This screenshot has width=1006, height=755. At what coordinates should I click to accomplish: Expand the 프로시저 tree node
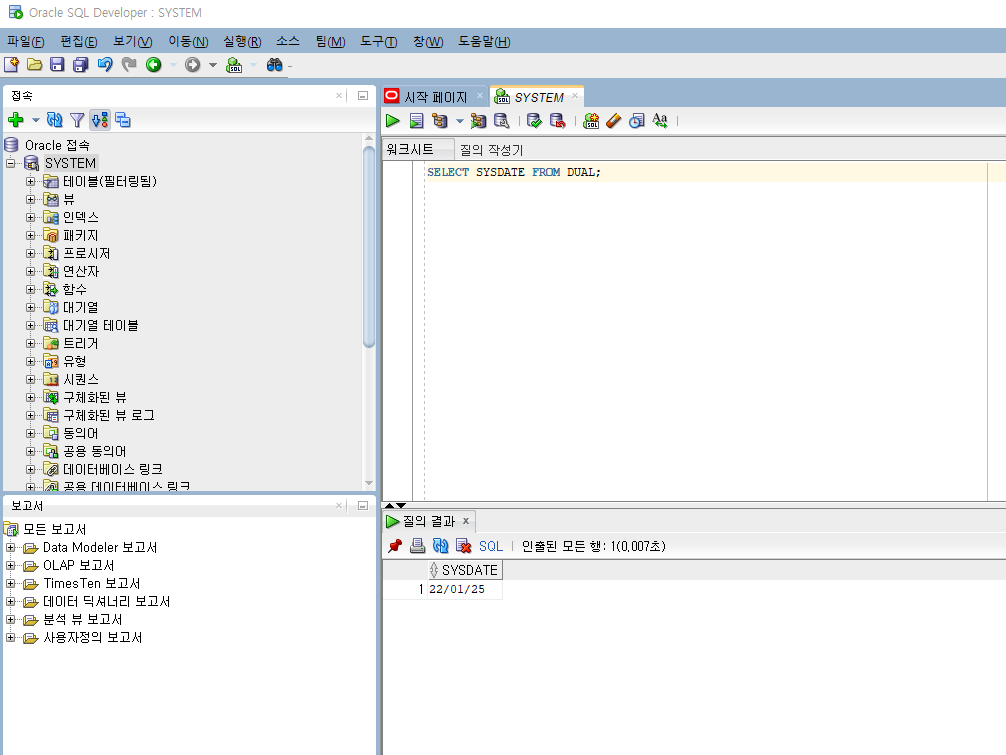click(30, 253)
